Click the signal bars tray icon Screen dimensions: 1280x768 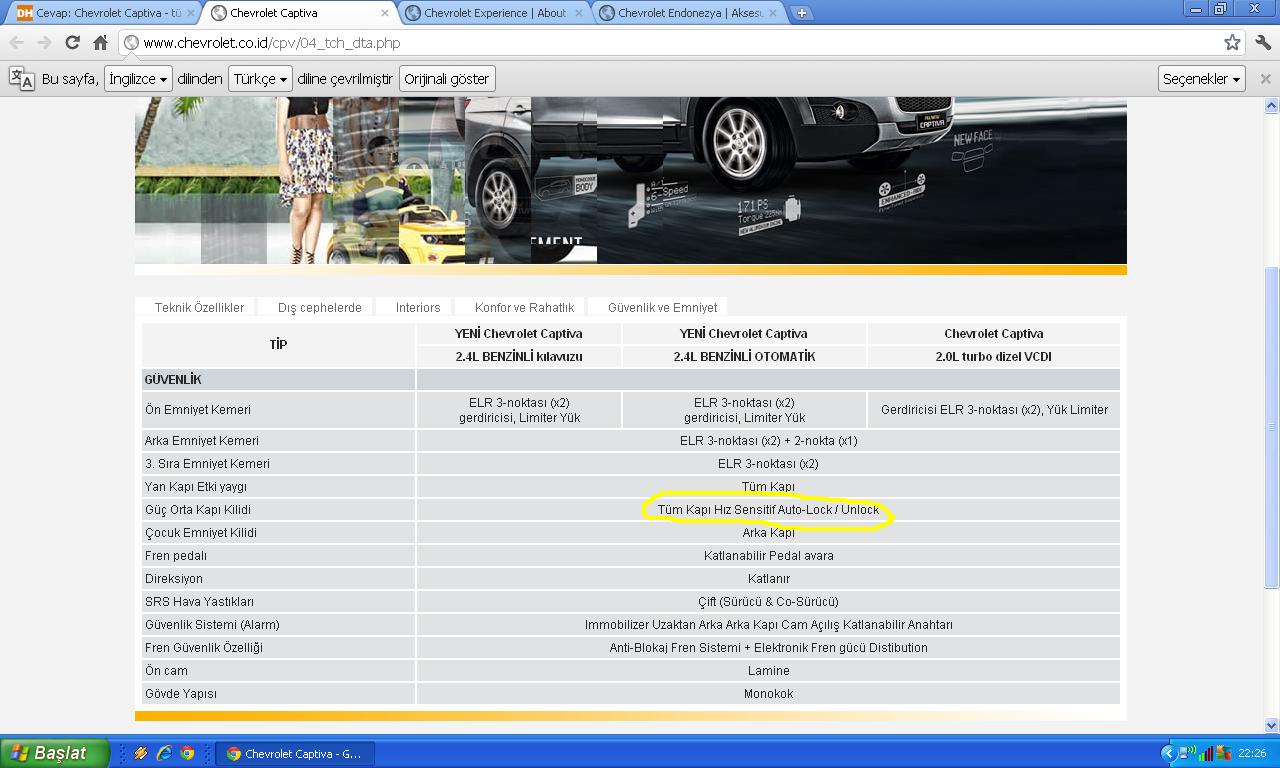point(1206,753)
